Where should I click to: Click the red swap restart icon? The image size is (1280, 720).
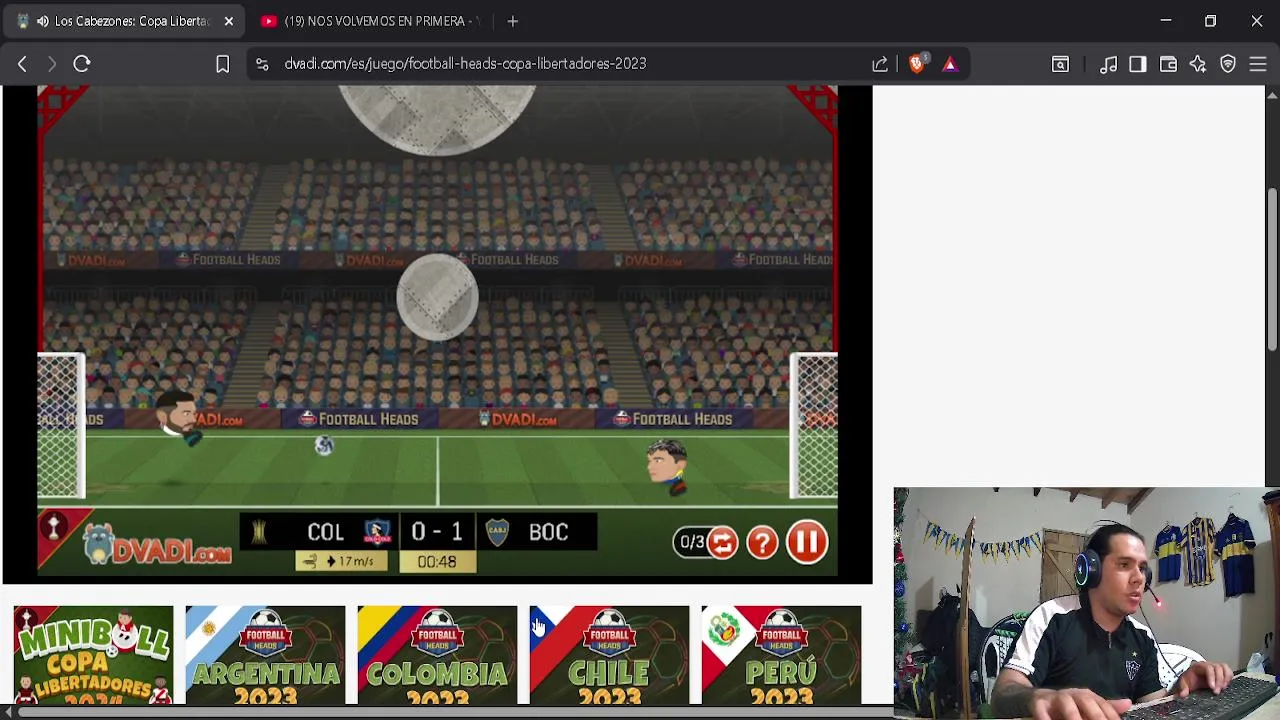(x=722, y=542)
